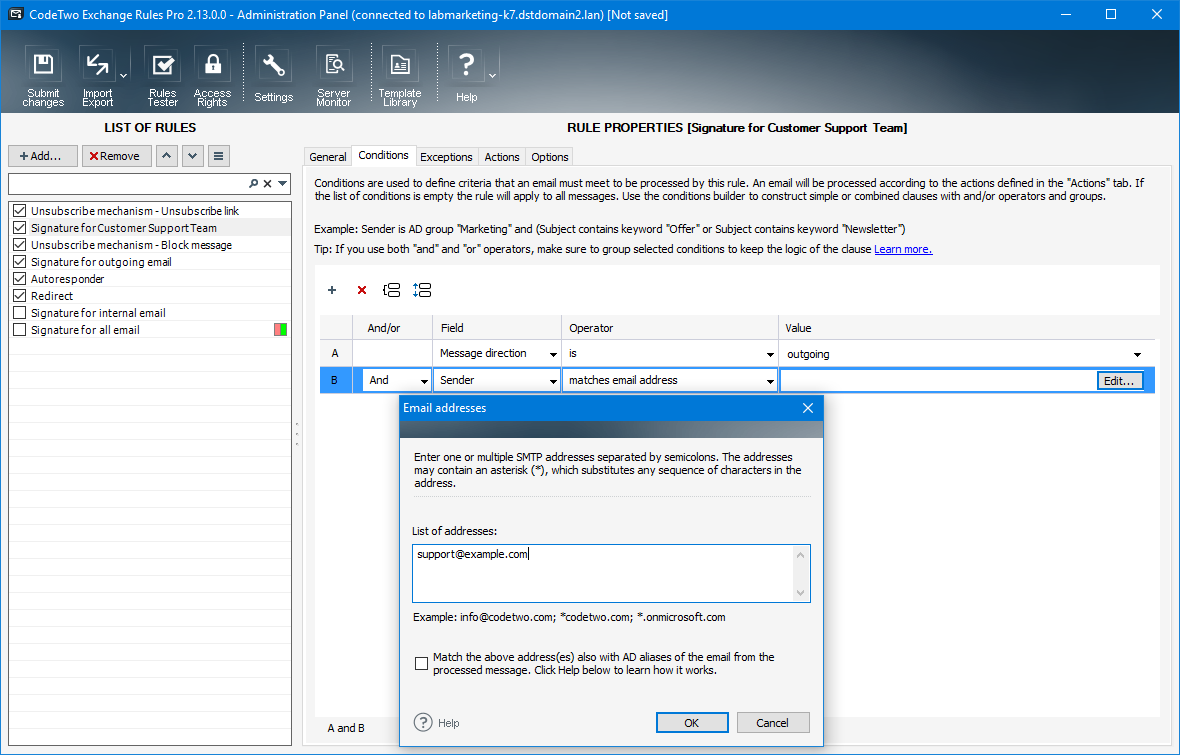Expand the Help toolbar dropdown arrow
This screenshot has width=1180, height=755.
pyautogui.click(x=492, y=76)
